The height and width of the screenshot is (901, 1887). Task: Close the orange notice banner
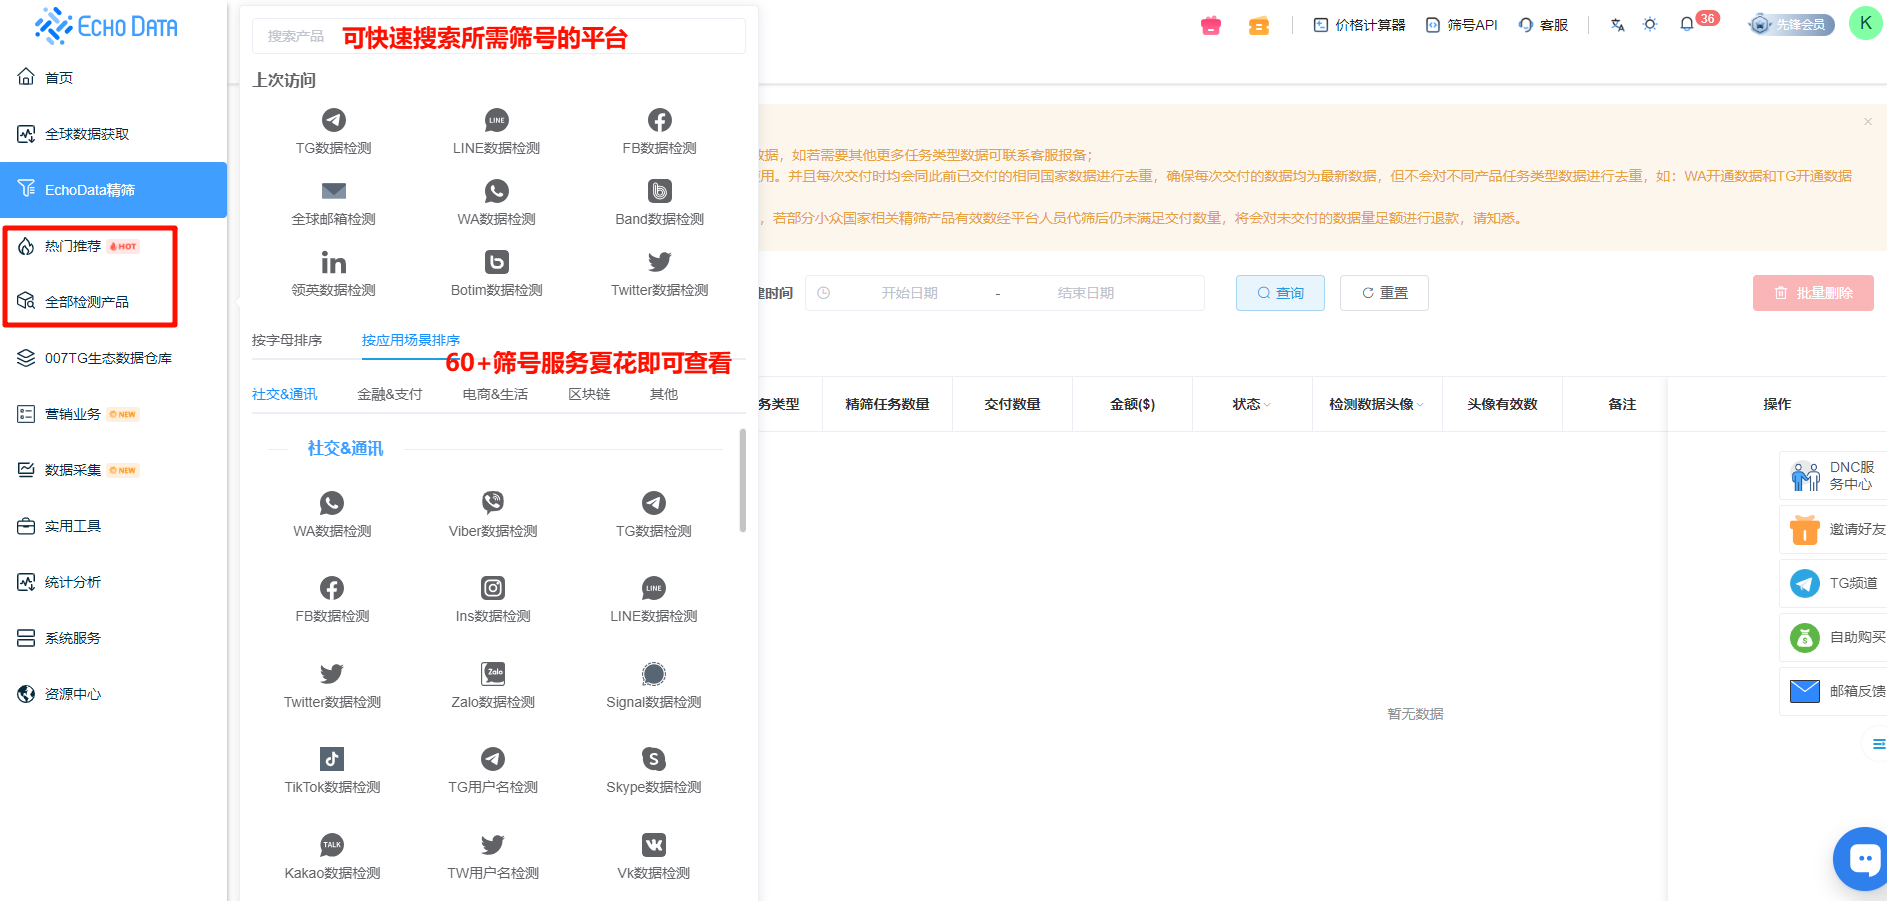[1867, 122]
